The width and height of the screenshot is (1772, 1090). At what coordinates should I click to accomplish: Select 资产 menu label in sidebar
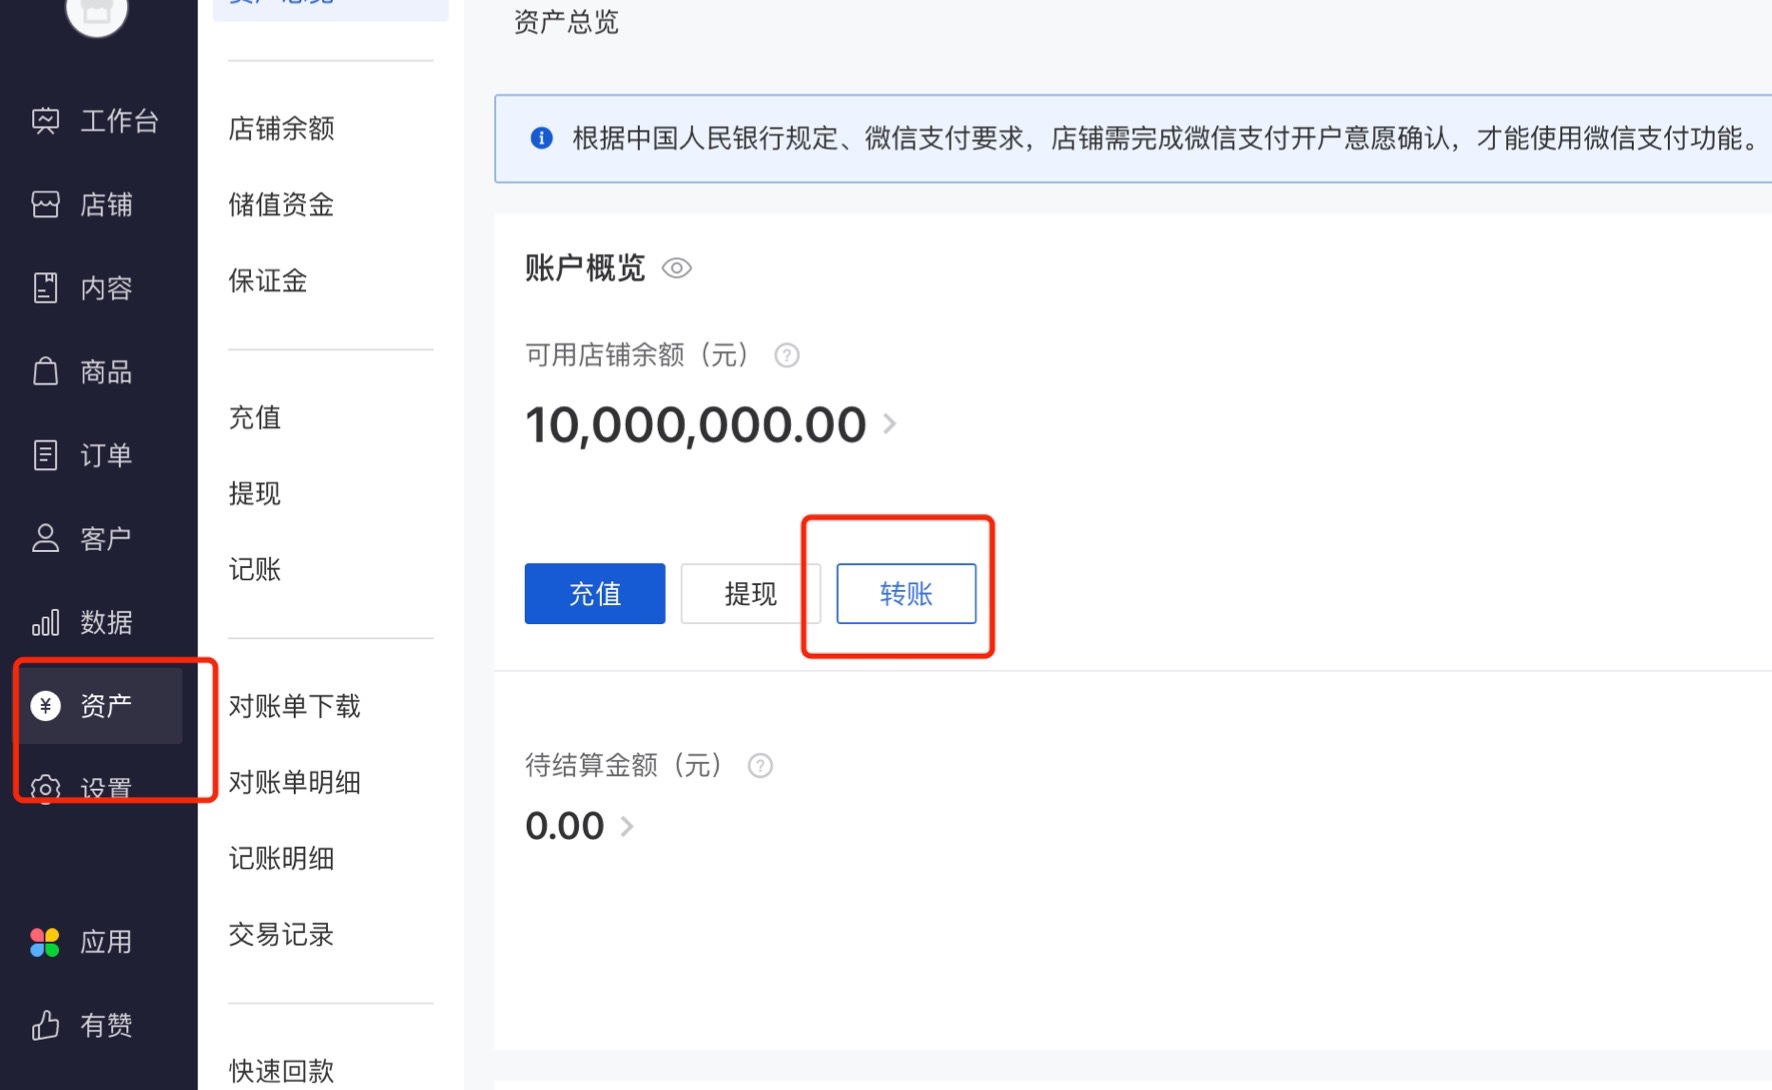point(107,706)
